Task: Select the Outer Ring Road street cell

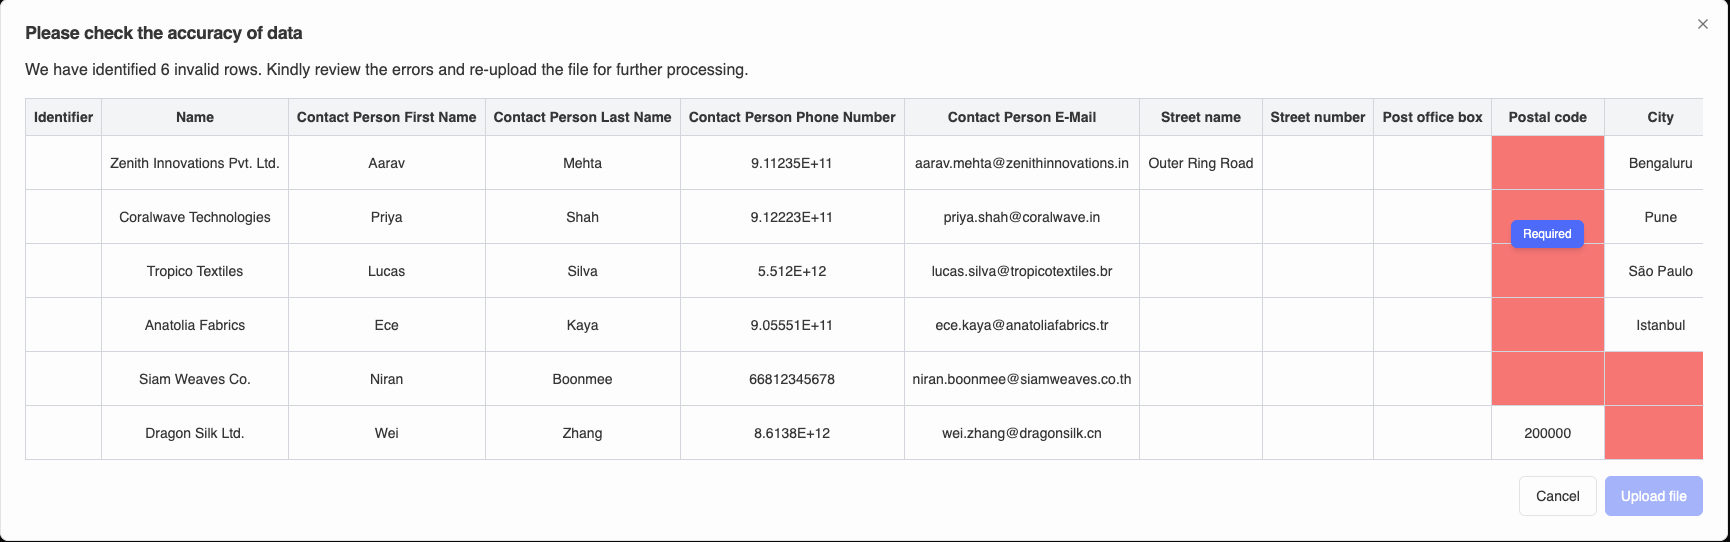Action: pyautogui.click(x=1200, y=163)
